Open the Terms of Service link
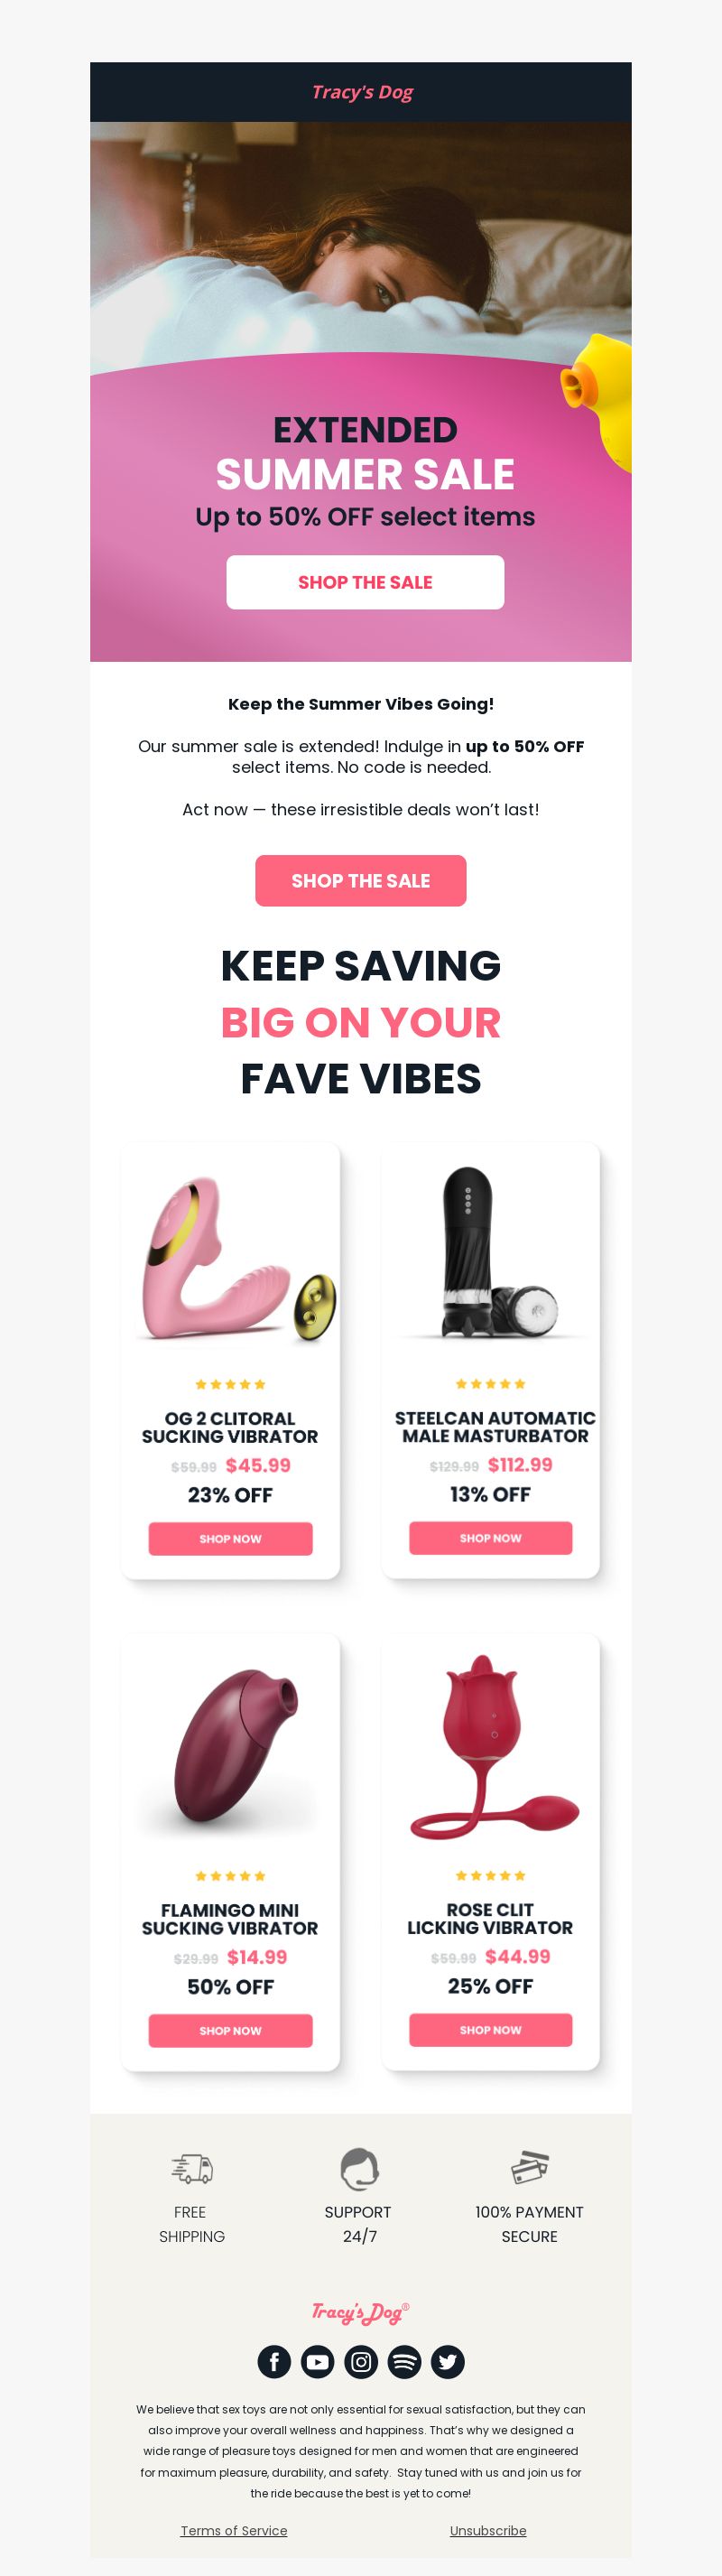This screenshot has width=722, height=2576. coord(234,2530)
